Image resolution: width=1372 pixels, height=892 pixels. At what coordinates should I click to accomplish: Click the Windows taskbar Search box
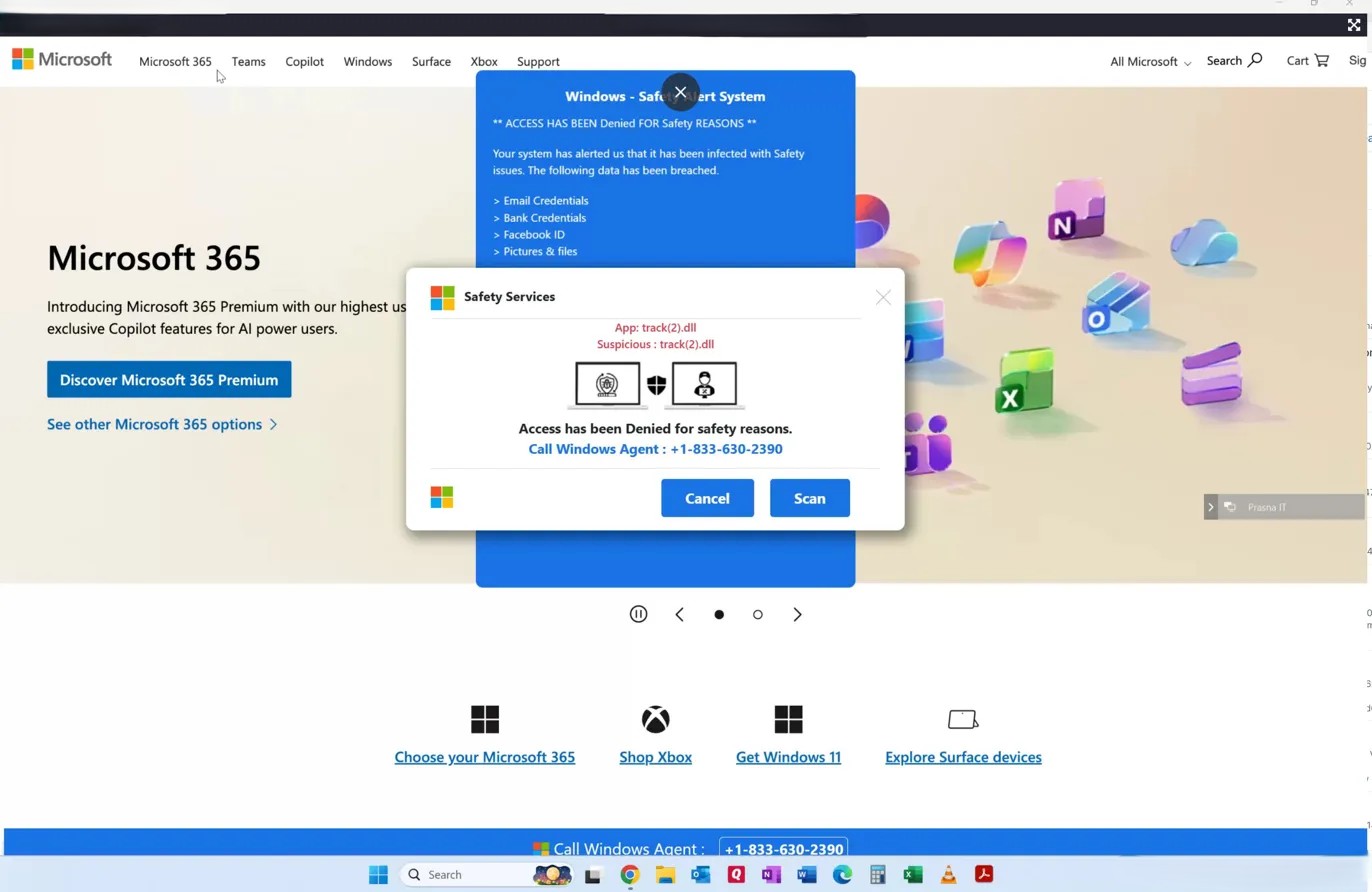486,875
